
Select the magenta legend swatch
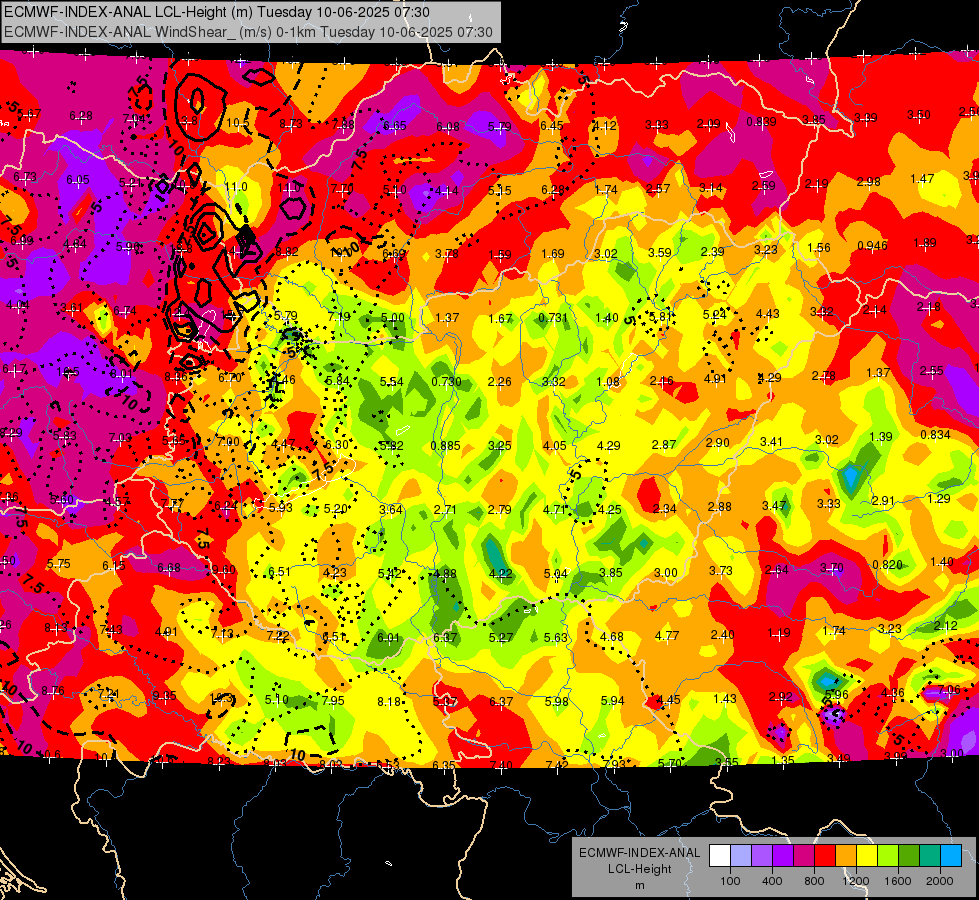[804, 856]
